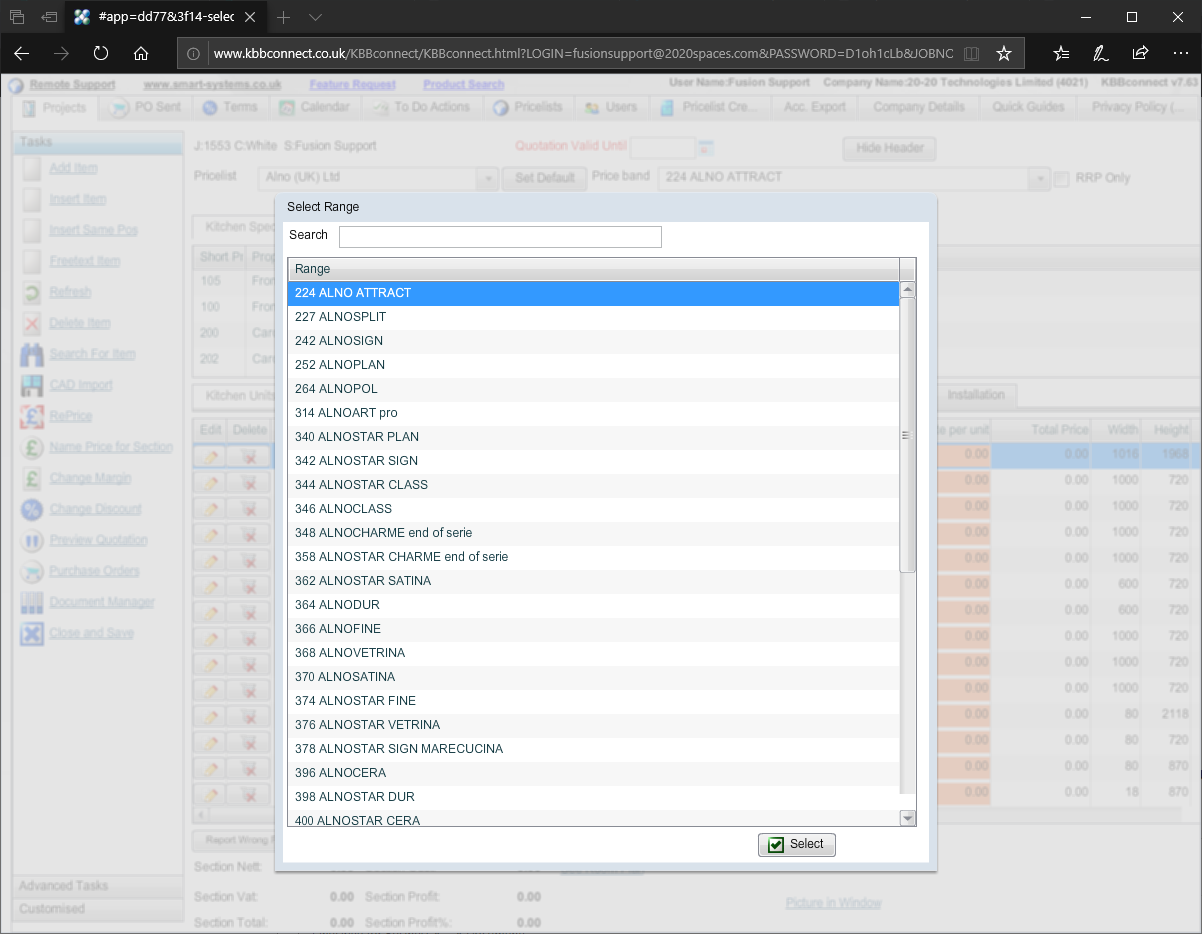
Task: Click the range list scroll down arrow
Action: point(908,818)
